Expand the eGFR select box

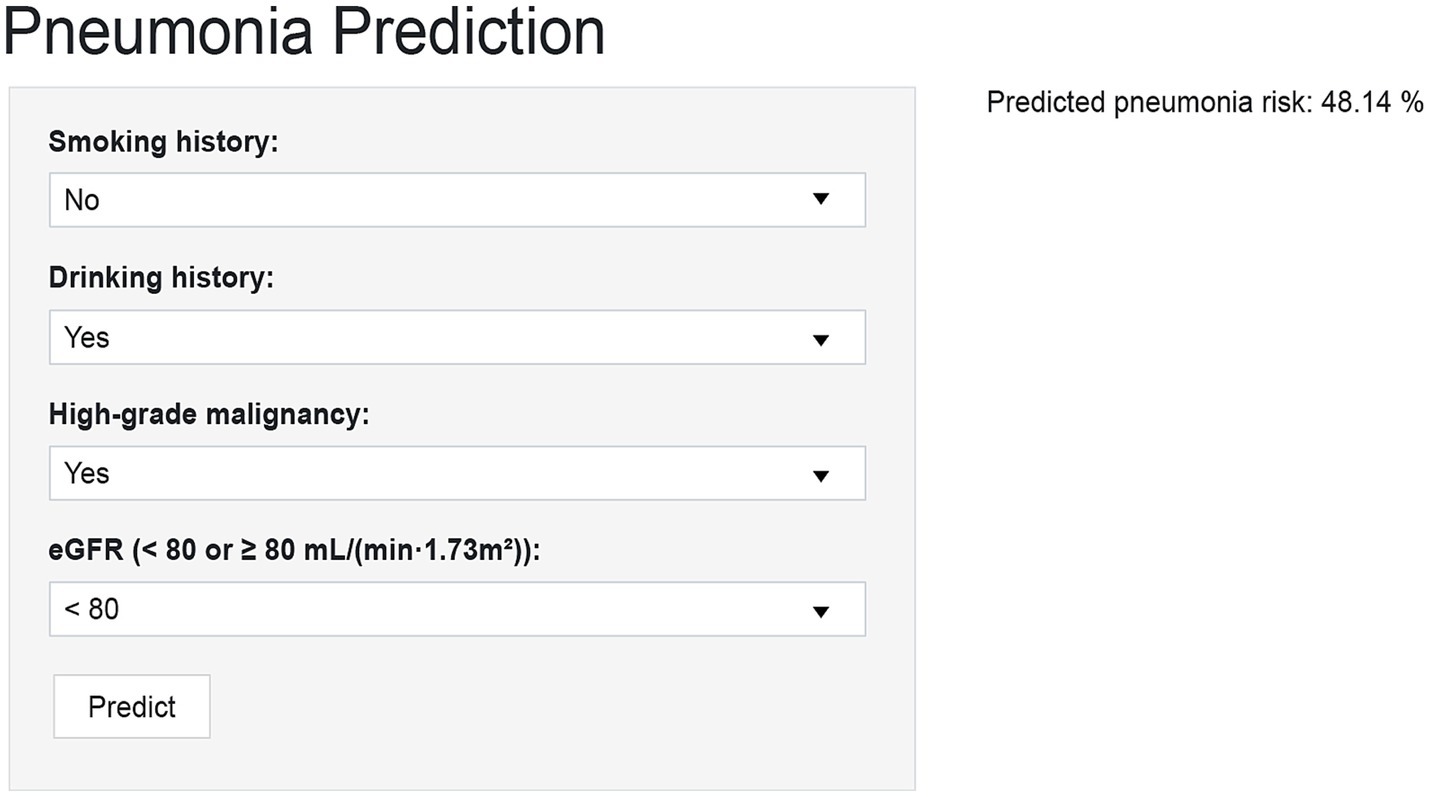coord(456,610)
